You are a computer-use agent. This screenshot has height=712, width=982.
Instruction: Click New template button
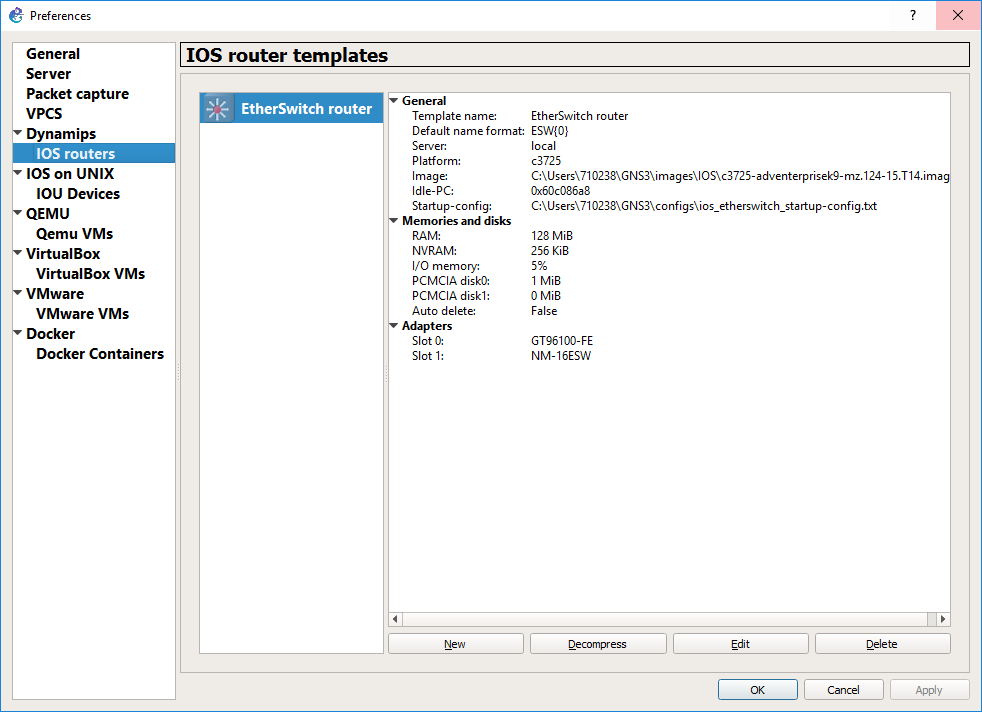click(x=455, y=644)
